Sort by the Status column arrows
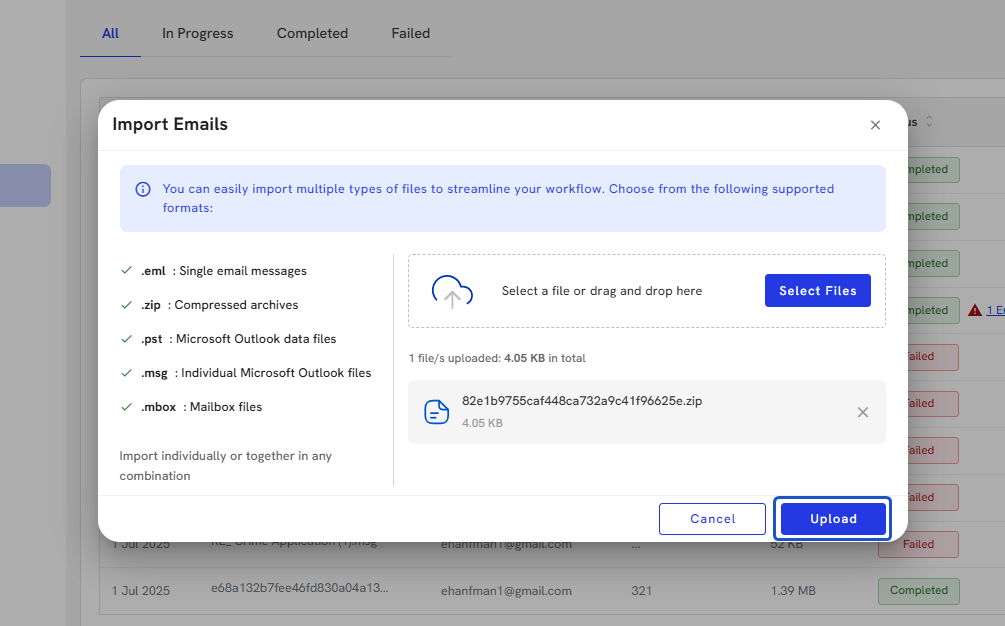Screen dimensions: 1005x626 929,122
